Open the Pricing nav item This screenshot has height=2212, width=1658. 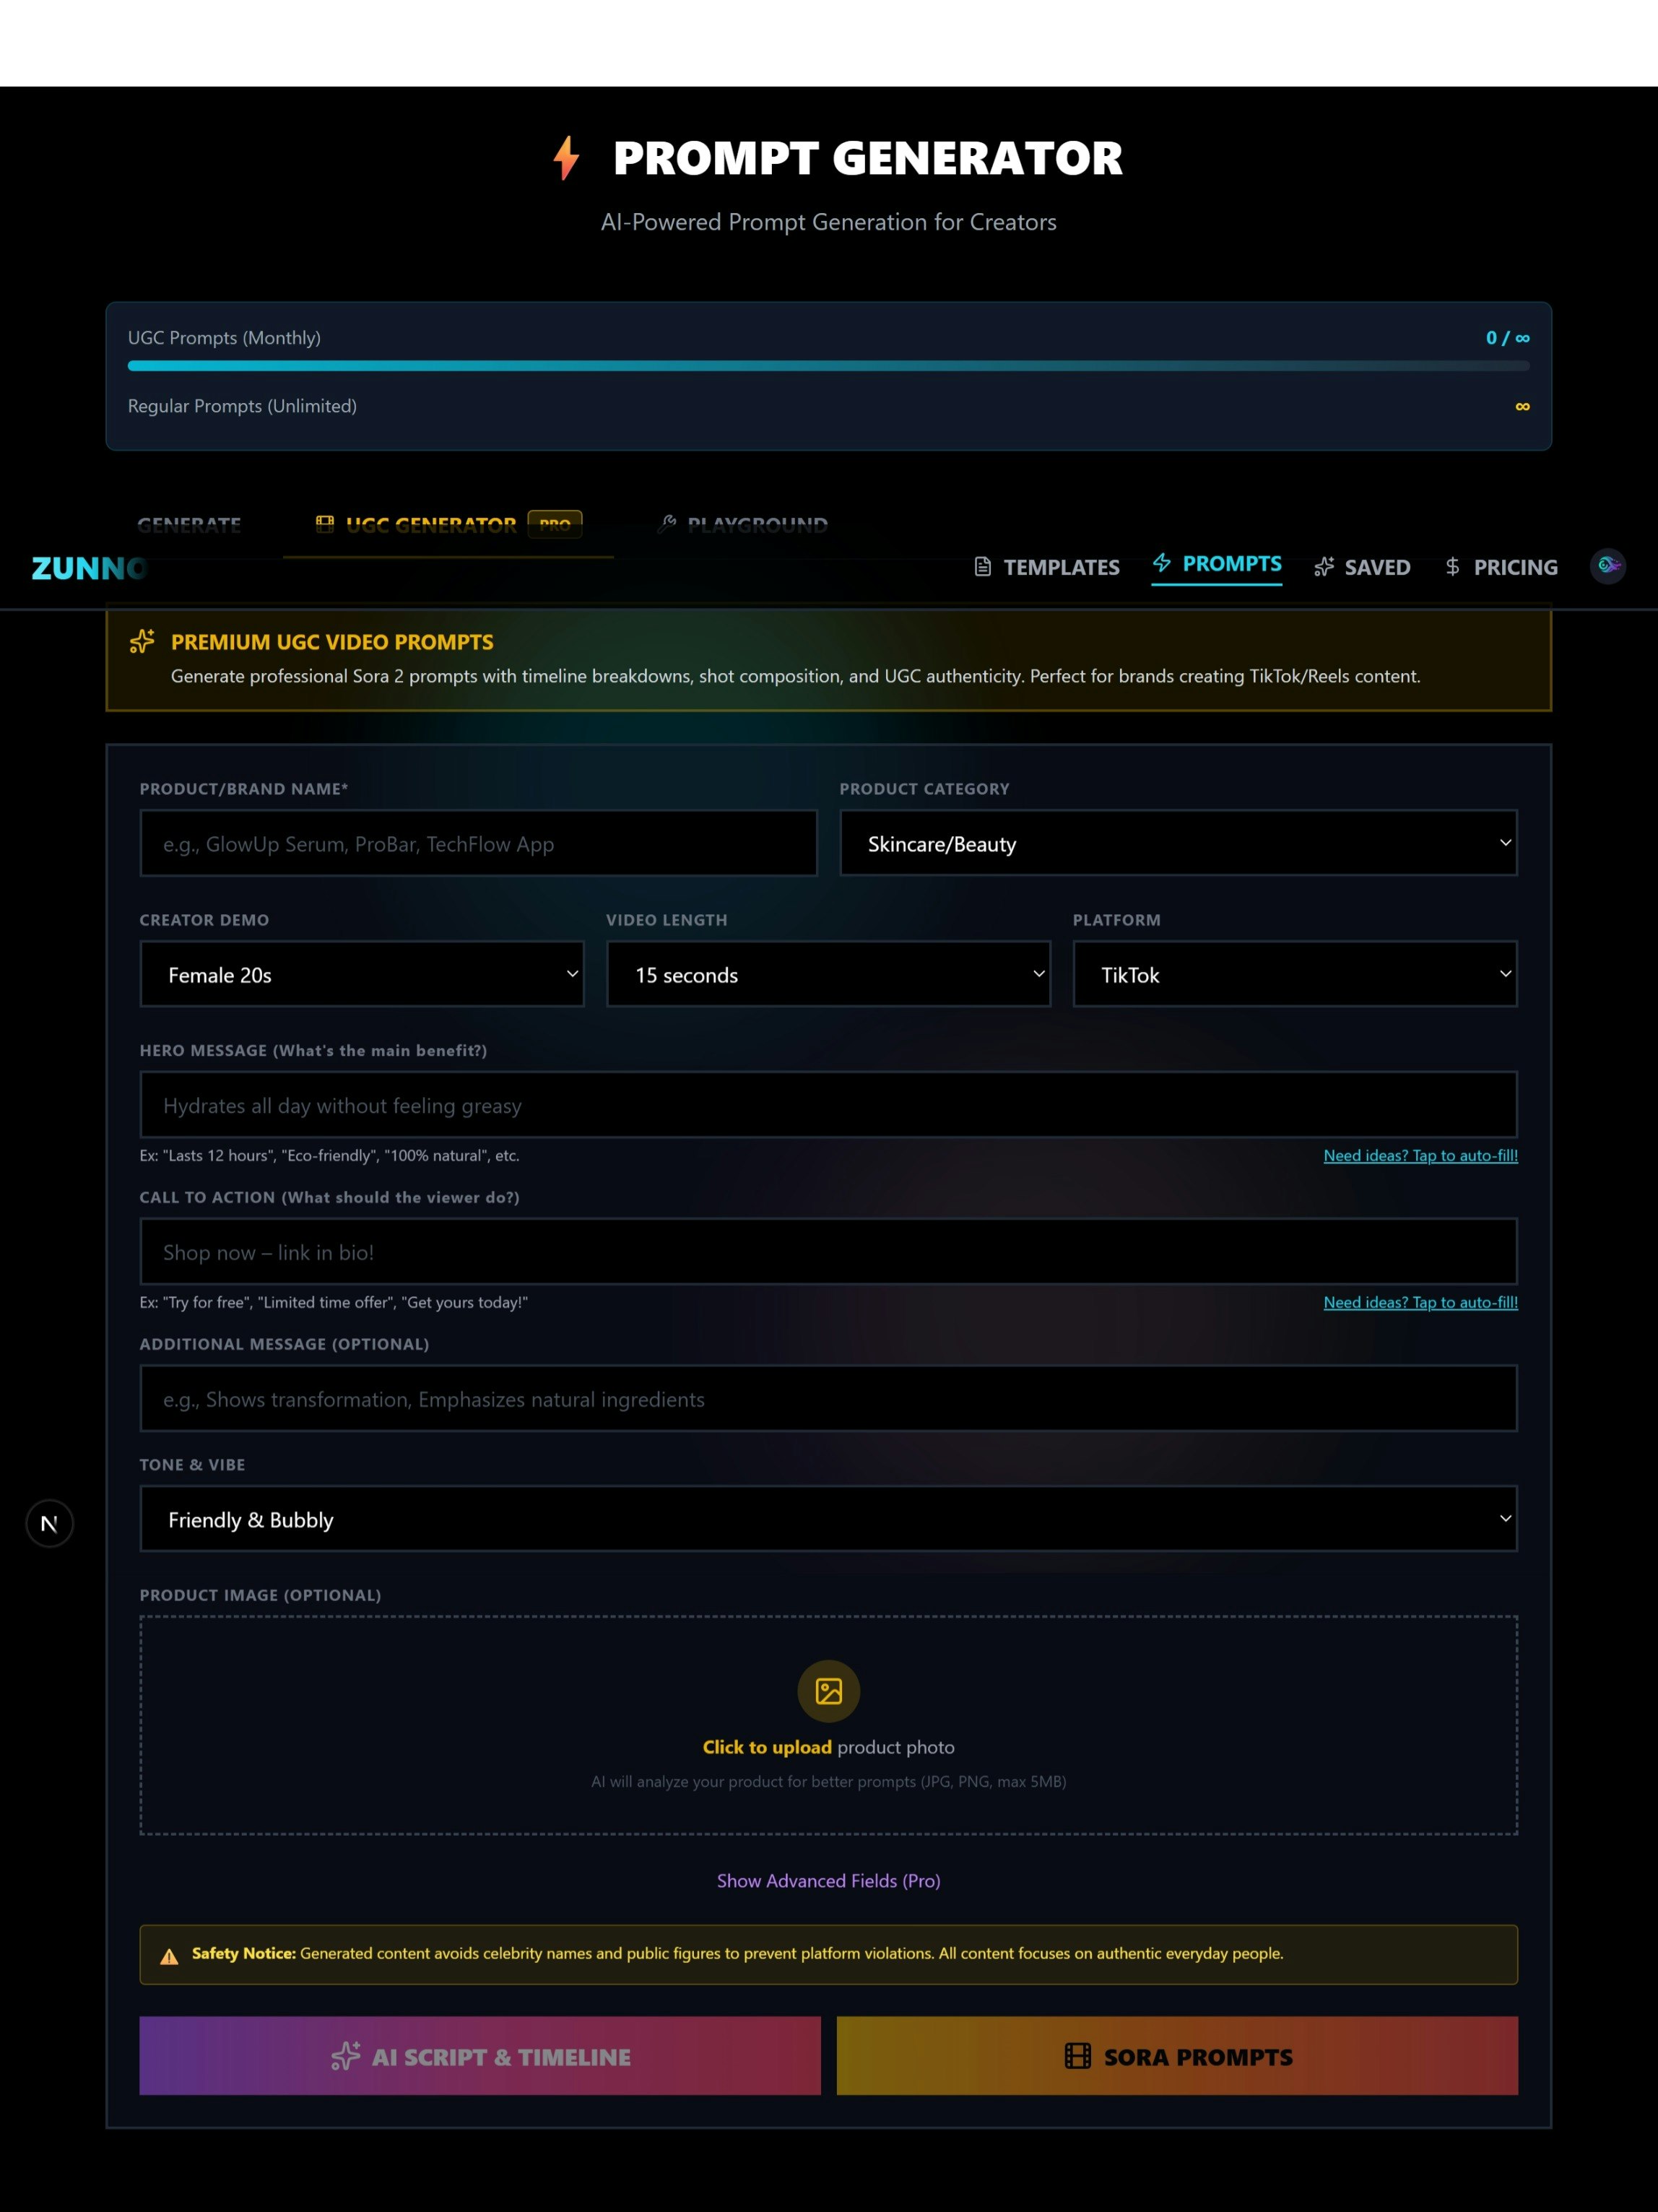click(x=1501, y=567)
